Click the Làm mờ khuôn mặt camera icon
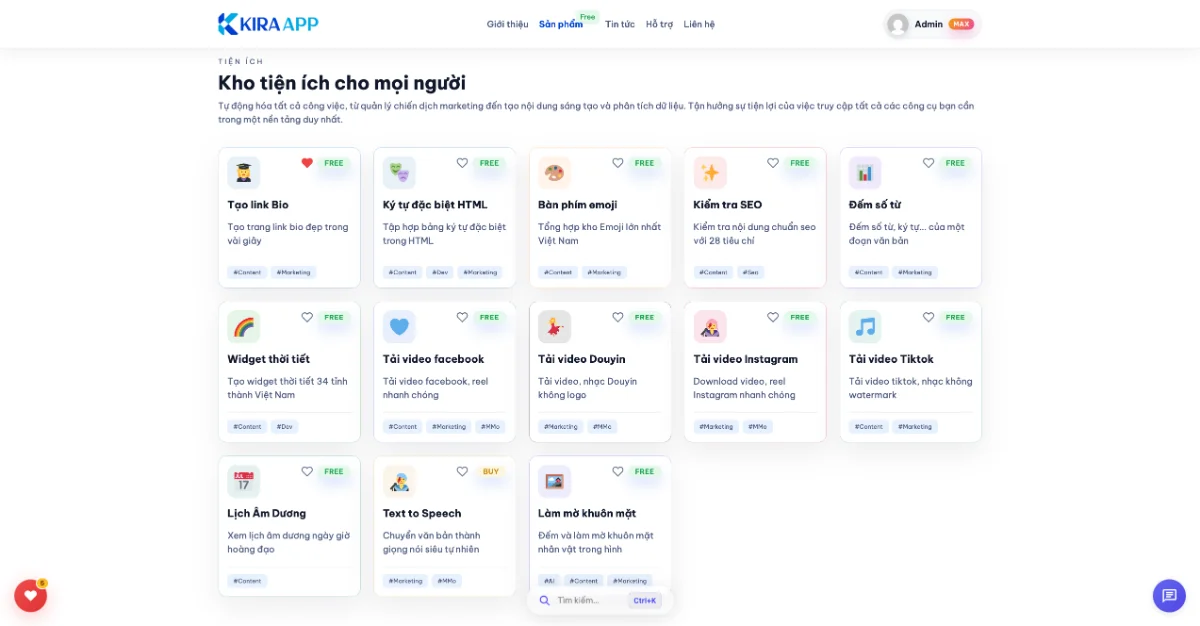 tap(554, 479)
